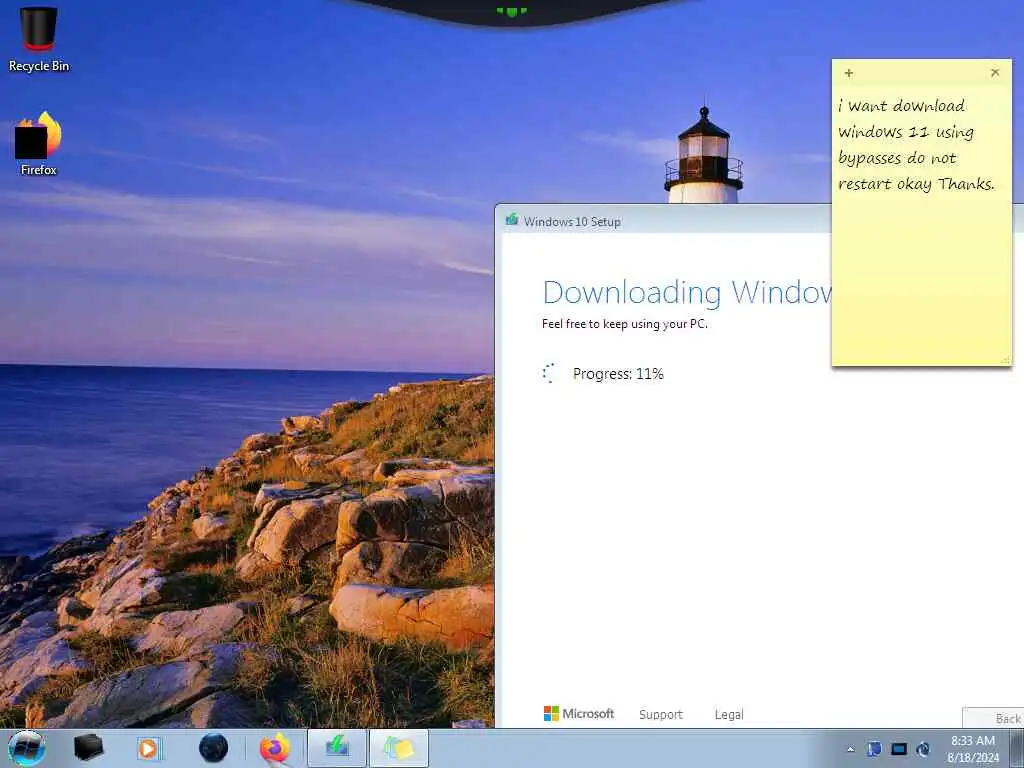Viewport: 1024px width, 768px height.
Task: Open the Legal link in Setup
Action: [729, 714]
